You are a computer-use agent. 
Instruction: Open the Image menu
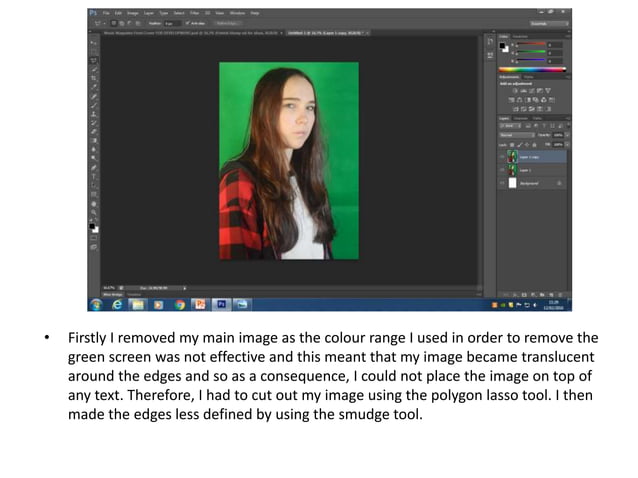pyautogui.click(x=133, y=13)
